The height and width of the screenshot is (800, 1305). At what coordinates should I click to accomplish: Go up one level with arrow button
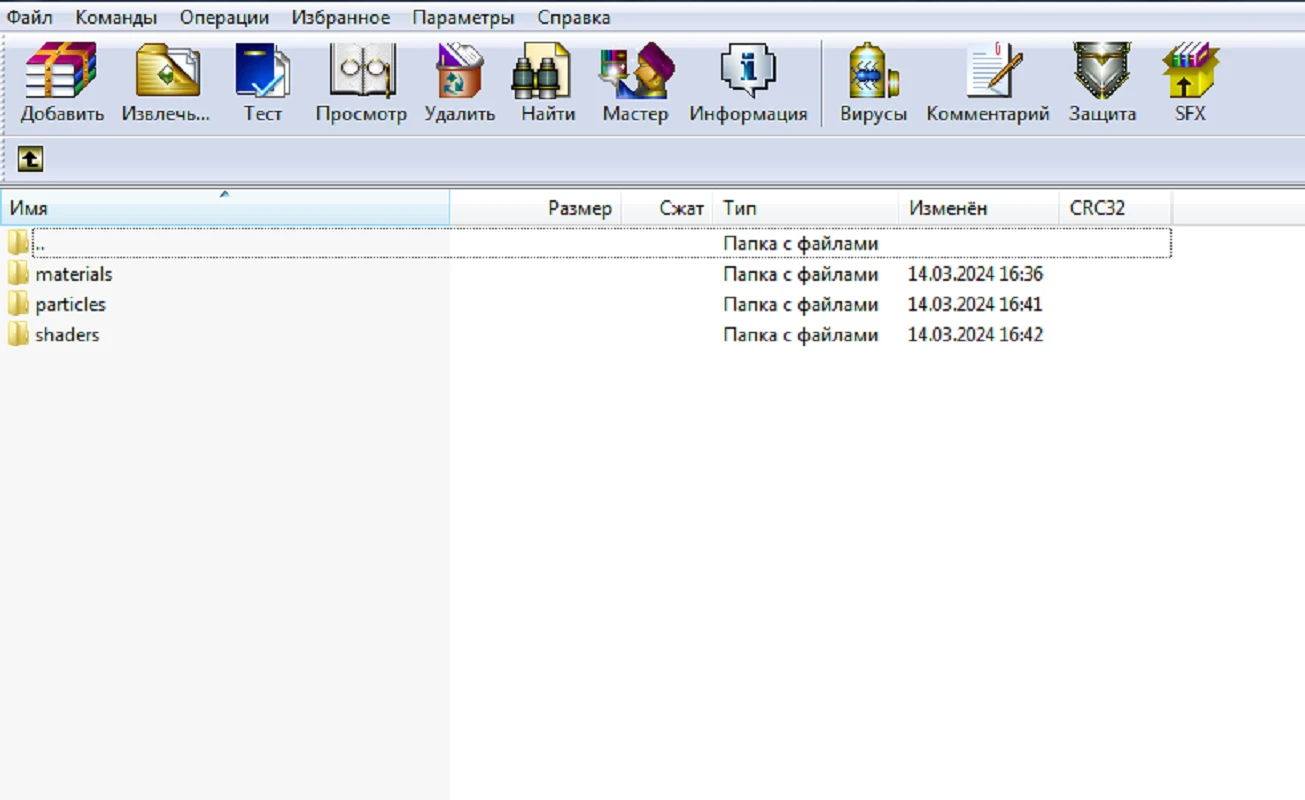coord(30,158)
